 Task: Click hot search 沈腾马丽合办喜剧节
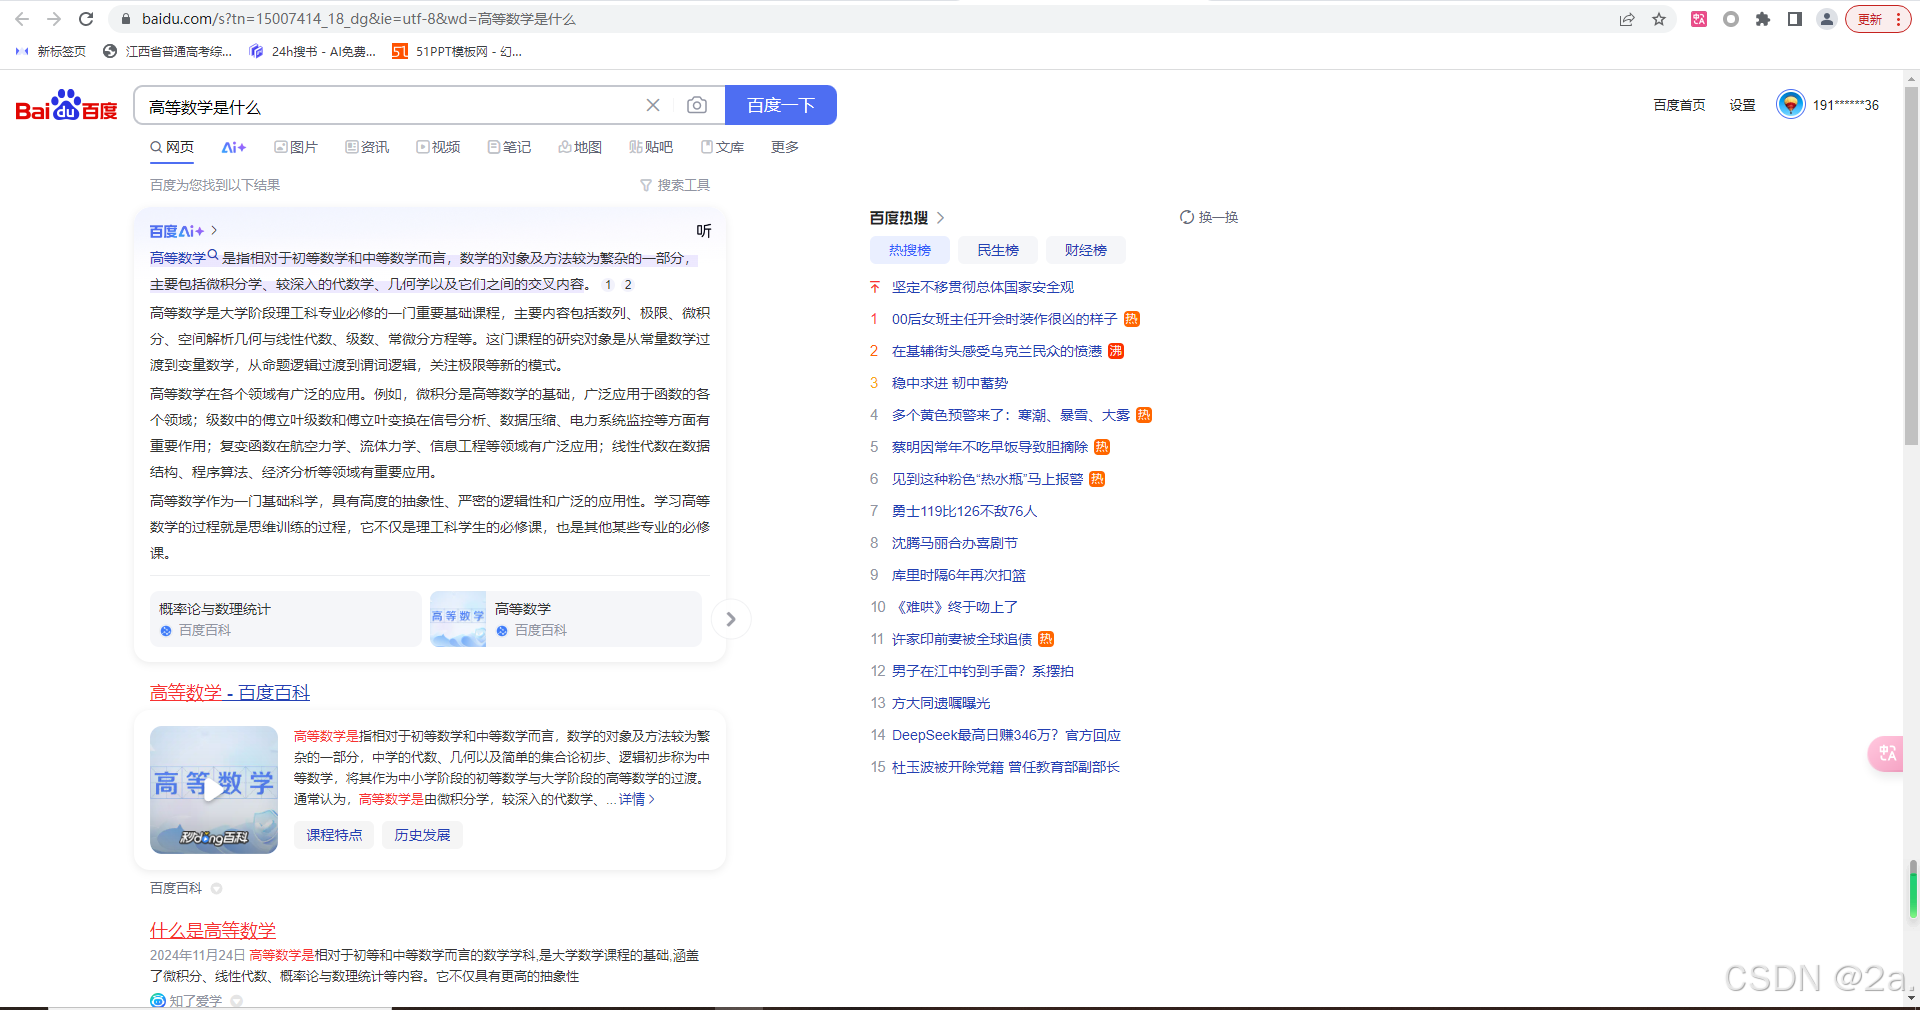(955, 543)
